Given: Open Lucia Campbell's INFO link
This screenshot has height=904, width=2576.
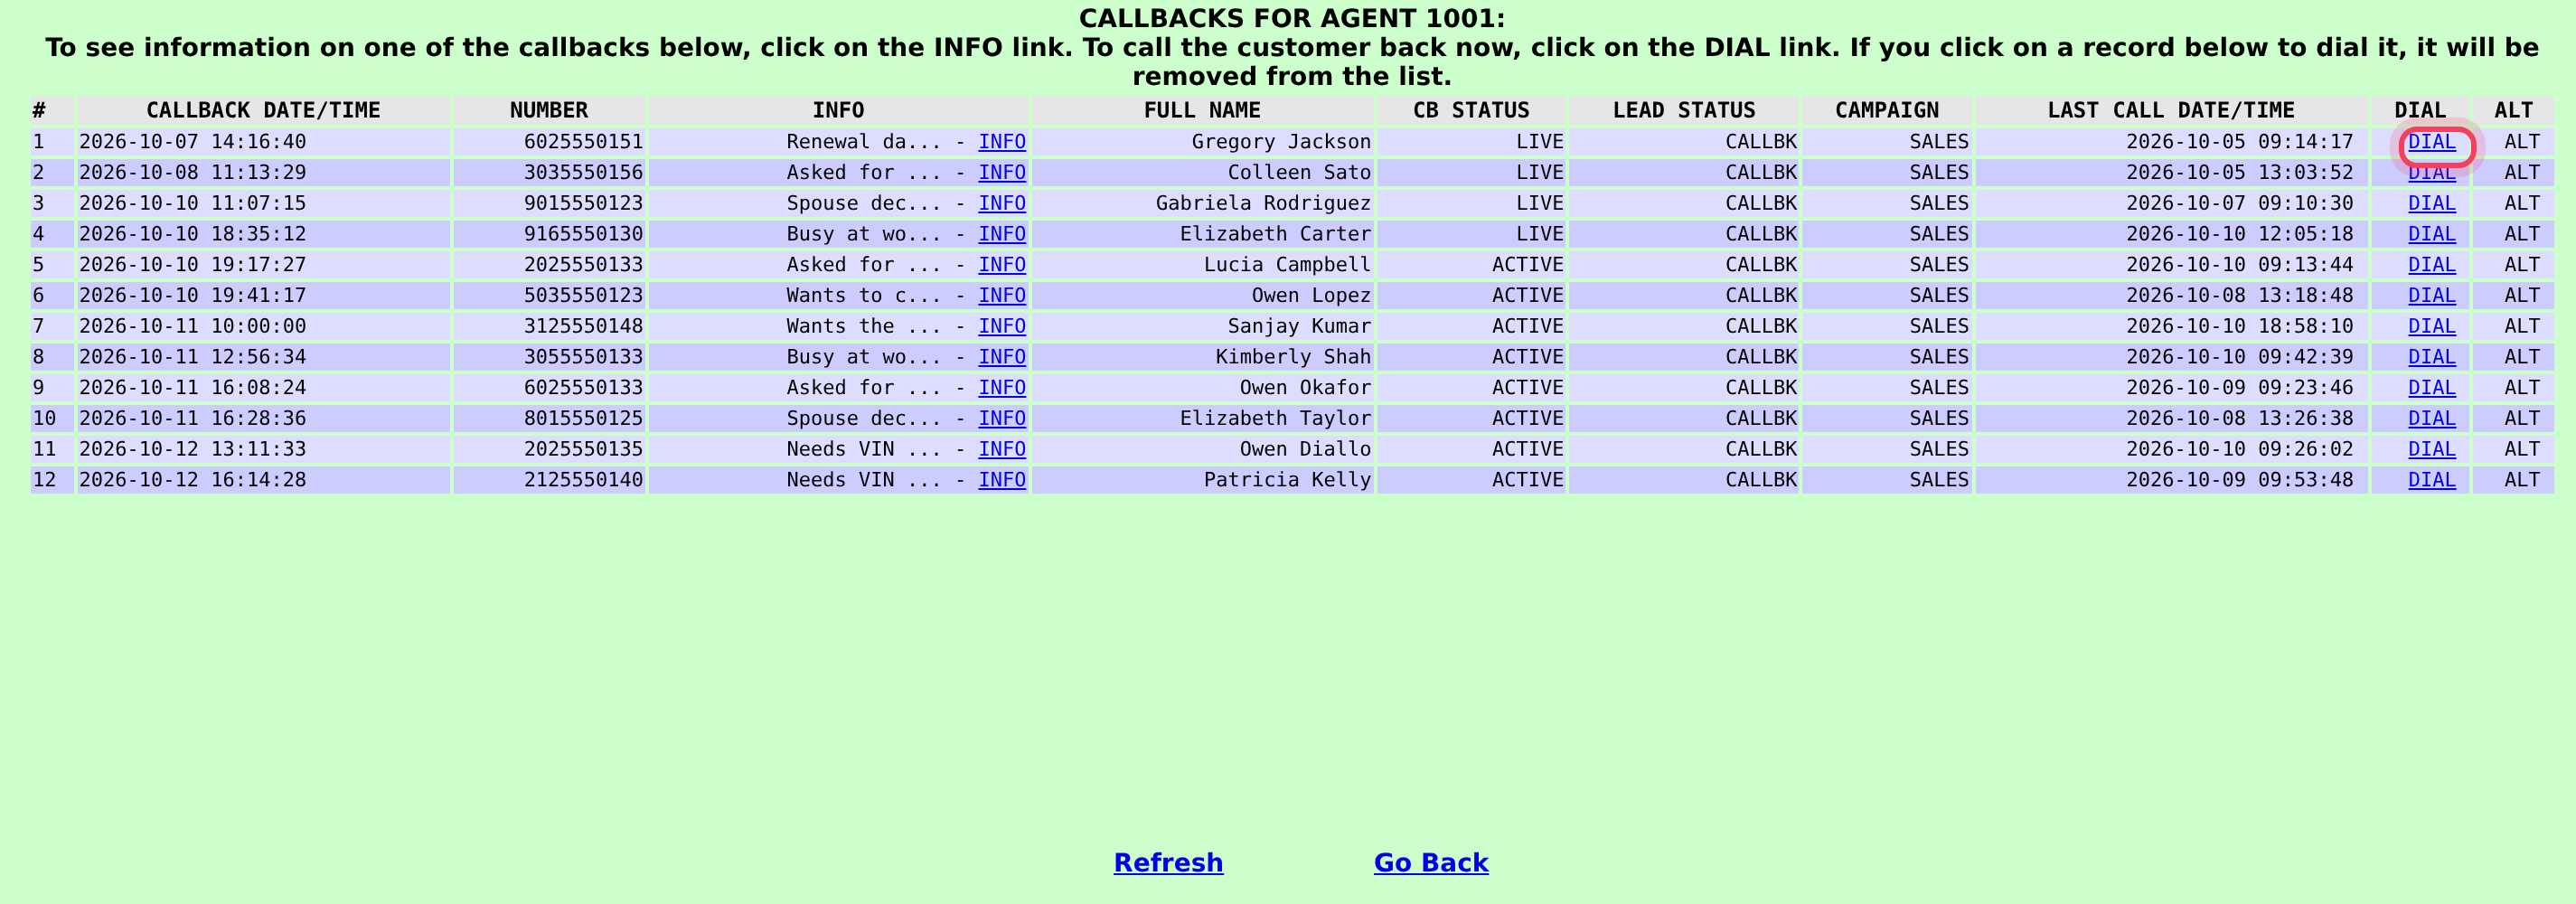Looking at the screenshot, I should (x=1001, y=265).
